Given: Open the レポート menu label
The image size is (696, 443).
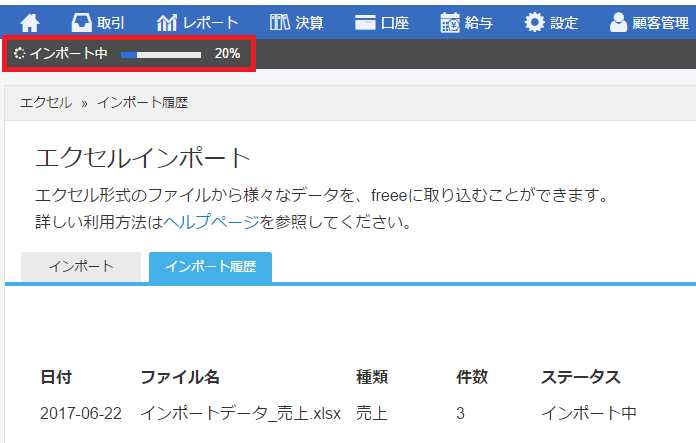Looking at the screenshot, I should coord(211,23).
